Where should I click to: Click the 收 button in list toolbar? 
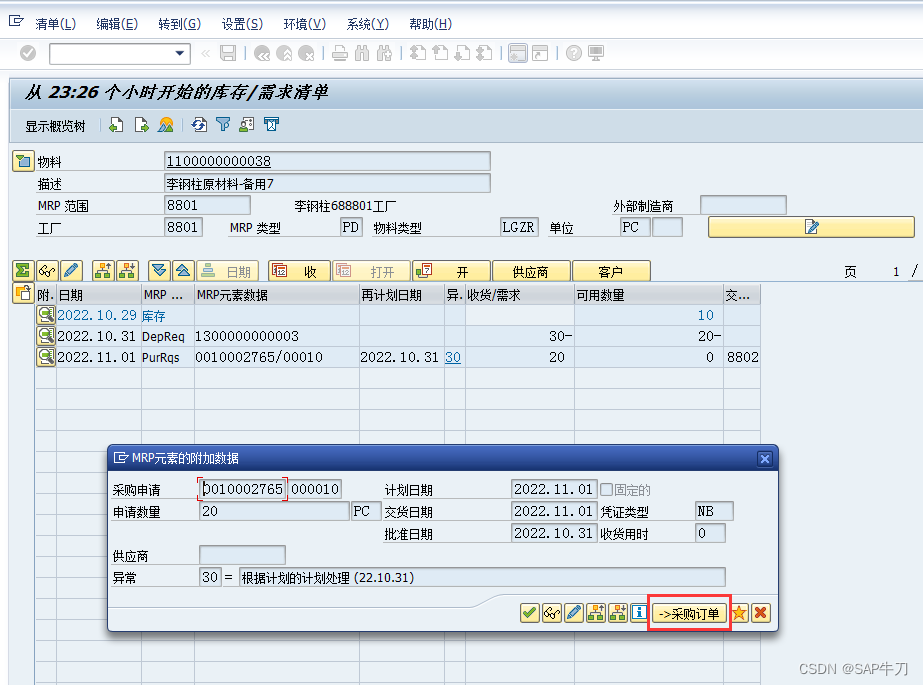pyautogui.click(x=299, y=271)
